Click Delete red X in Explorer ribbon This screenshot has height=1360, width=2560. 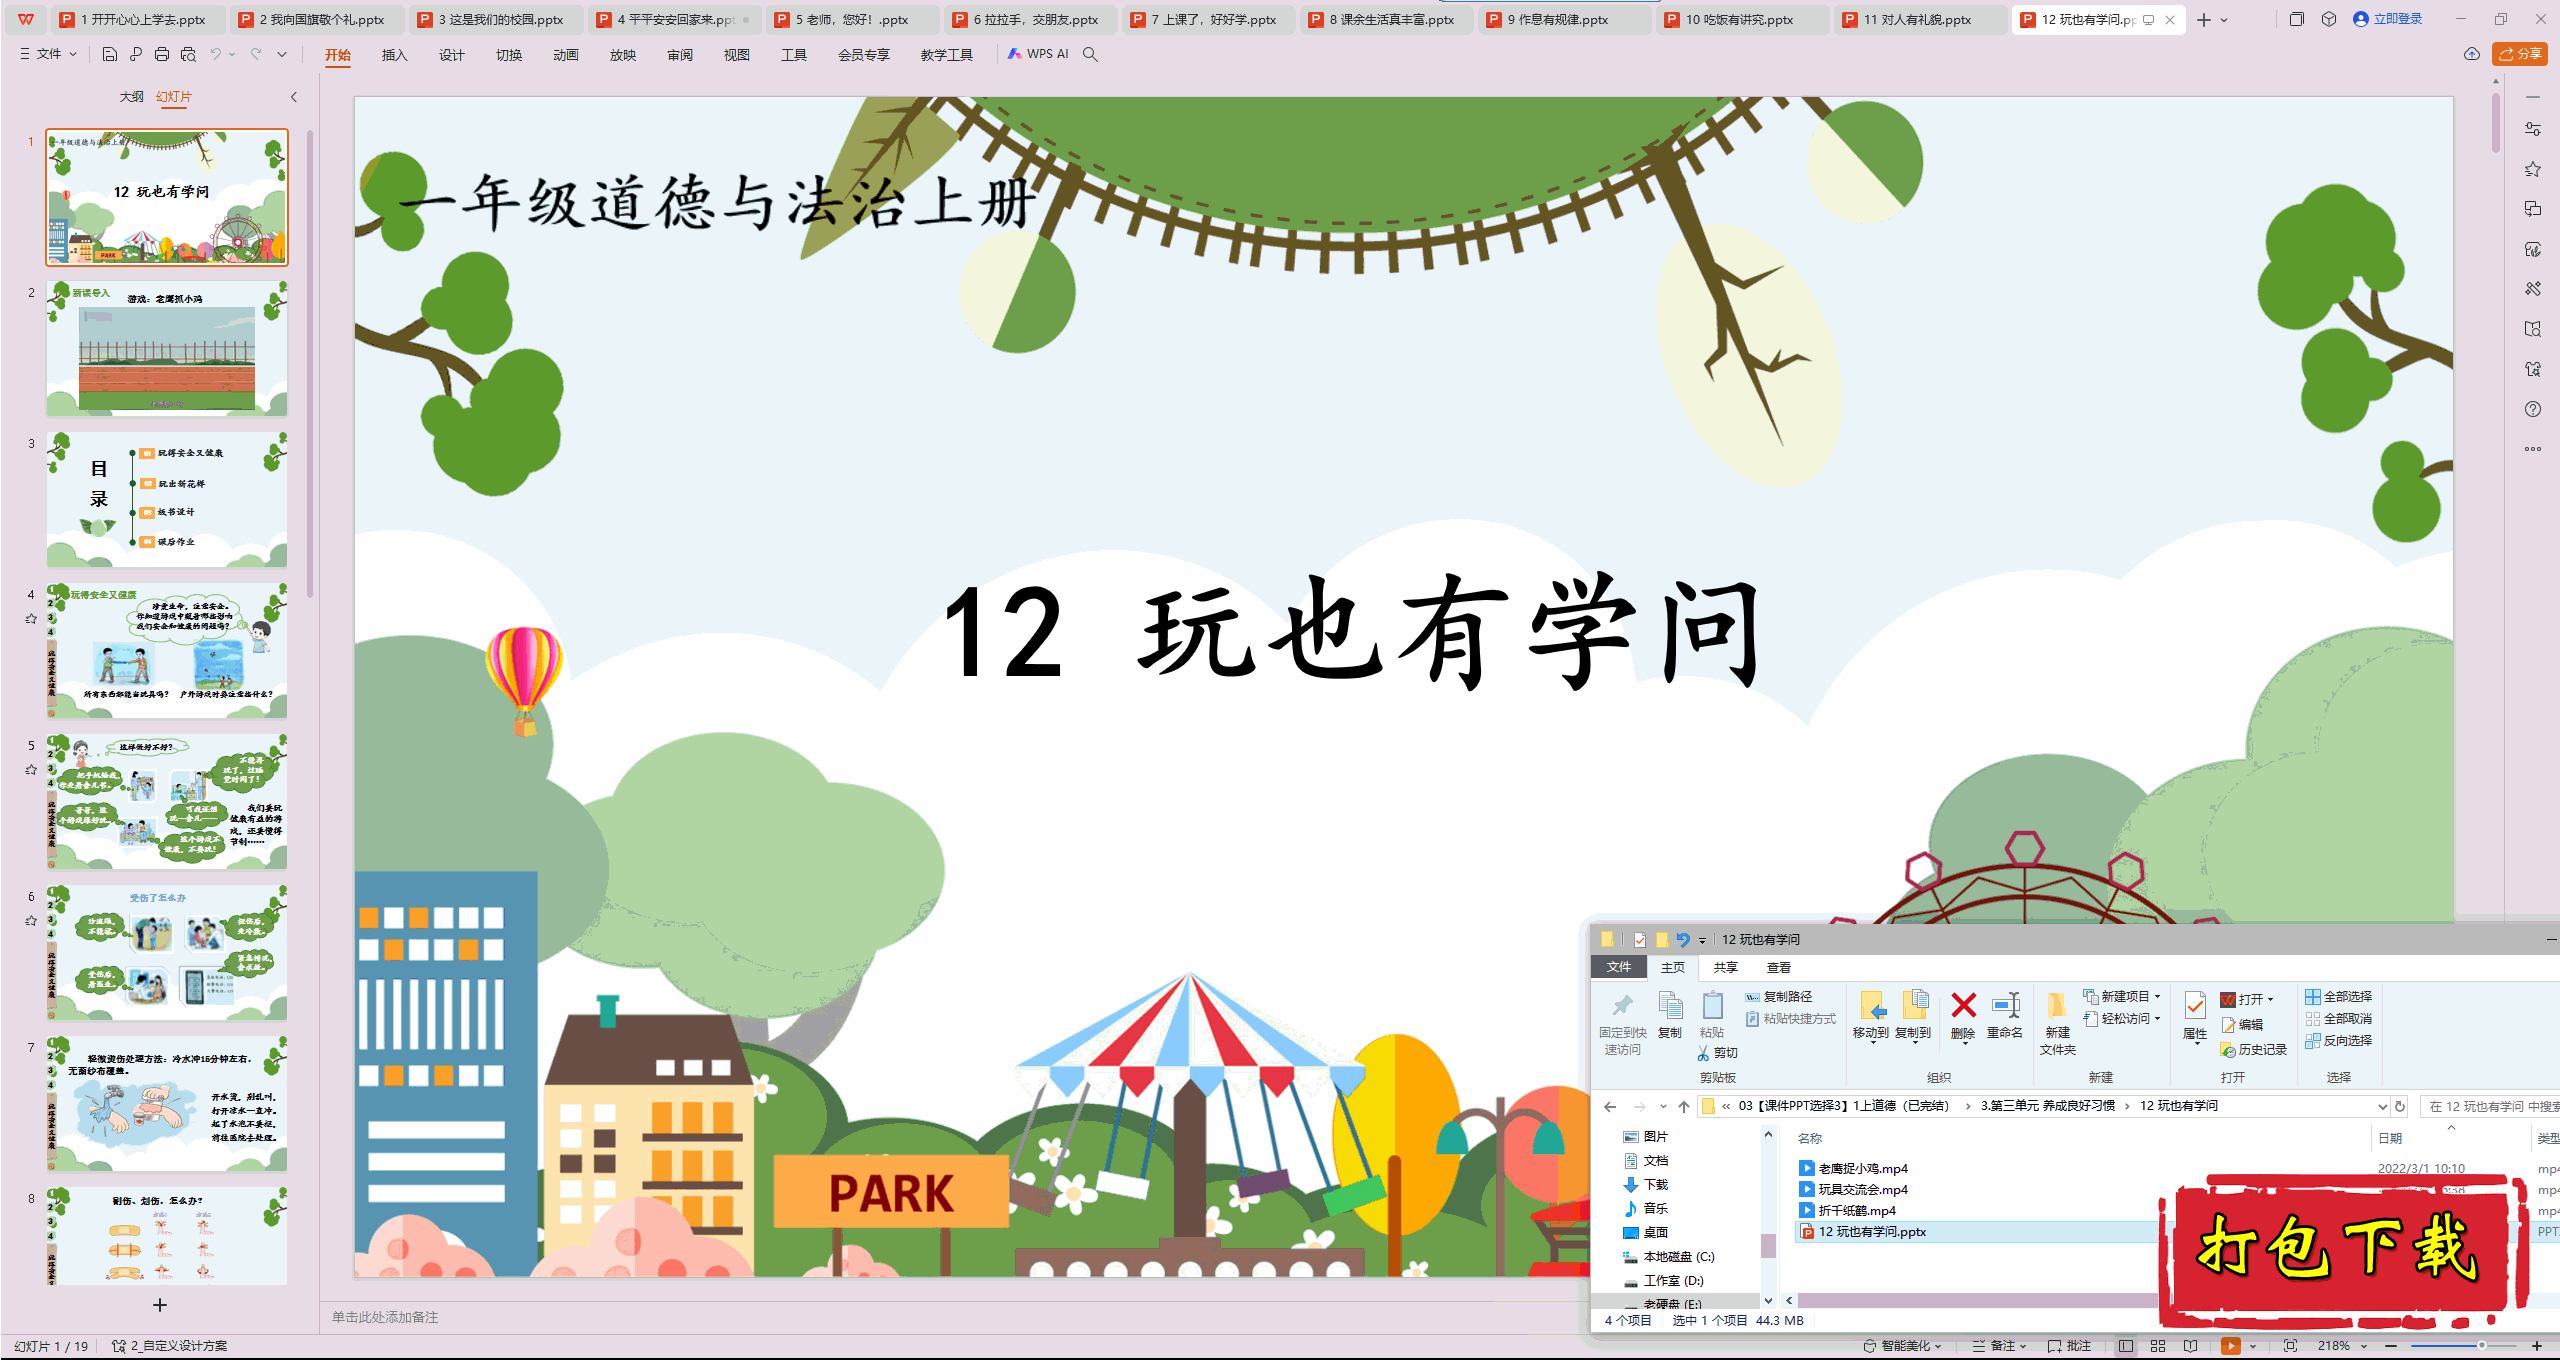click(1963, 1015)
